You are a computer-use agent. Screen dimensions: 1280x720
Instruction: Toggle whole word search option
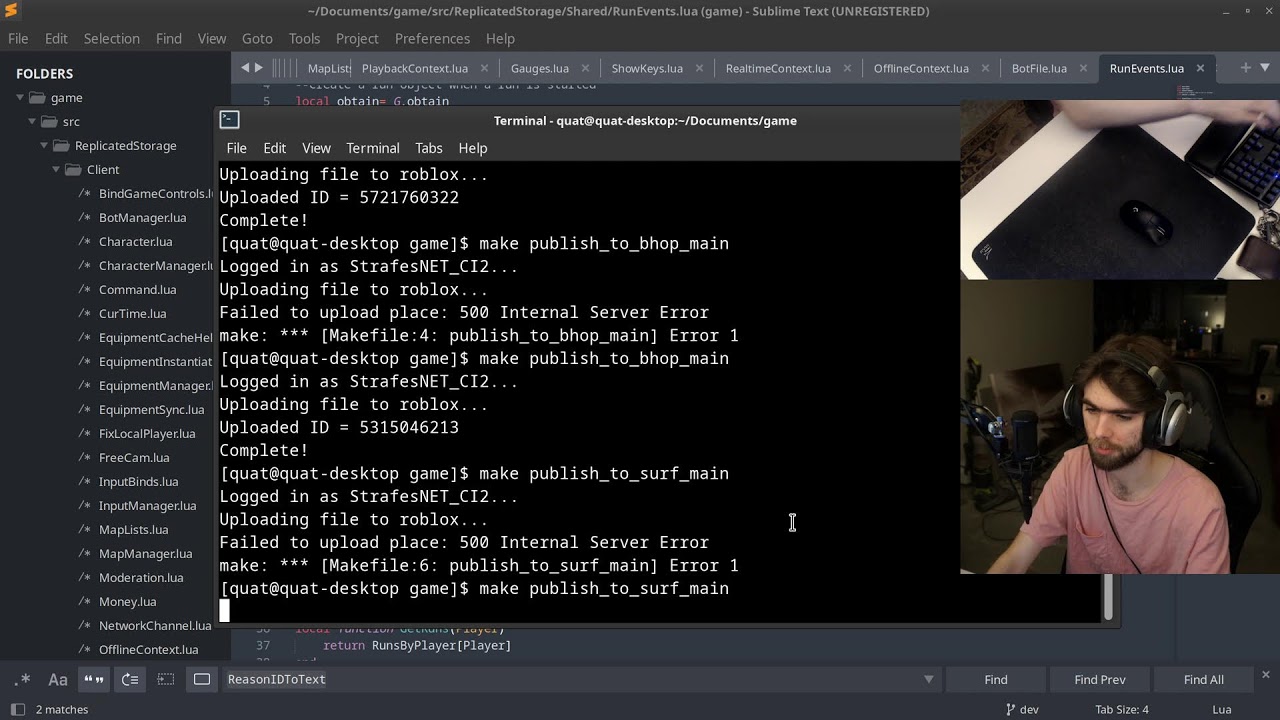pyautogui.click(x=94, y=679)
